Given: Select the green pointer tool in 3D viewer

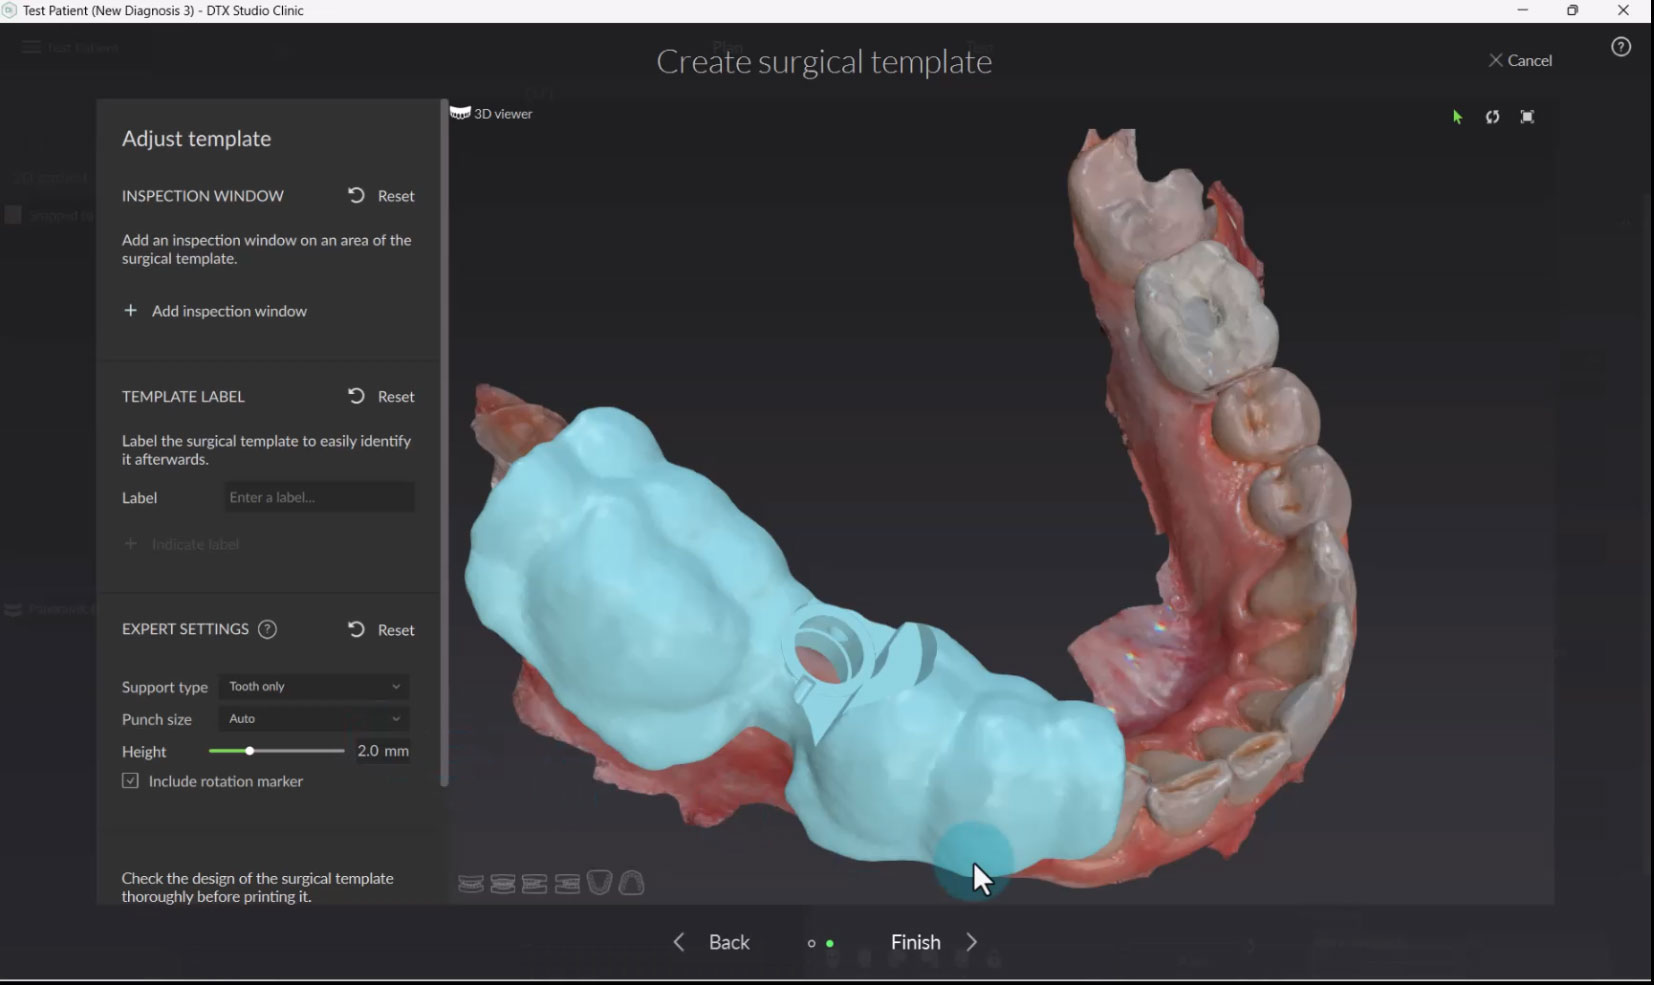Looking at the screenshot, I should pyautogui.click(x=1457, y=117).
